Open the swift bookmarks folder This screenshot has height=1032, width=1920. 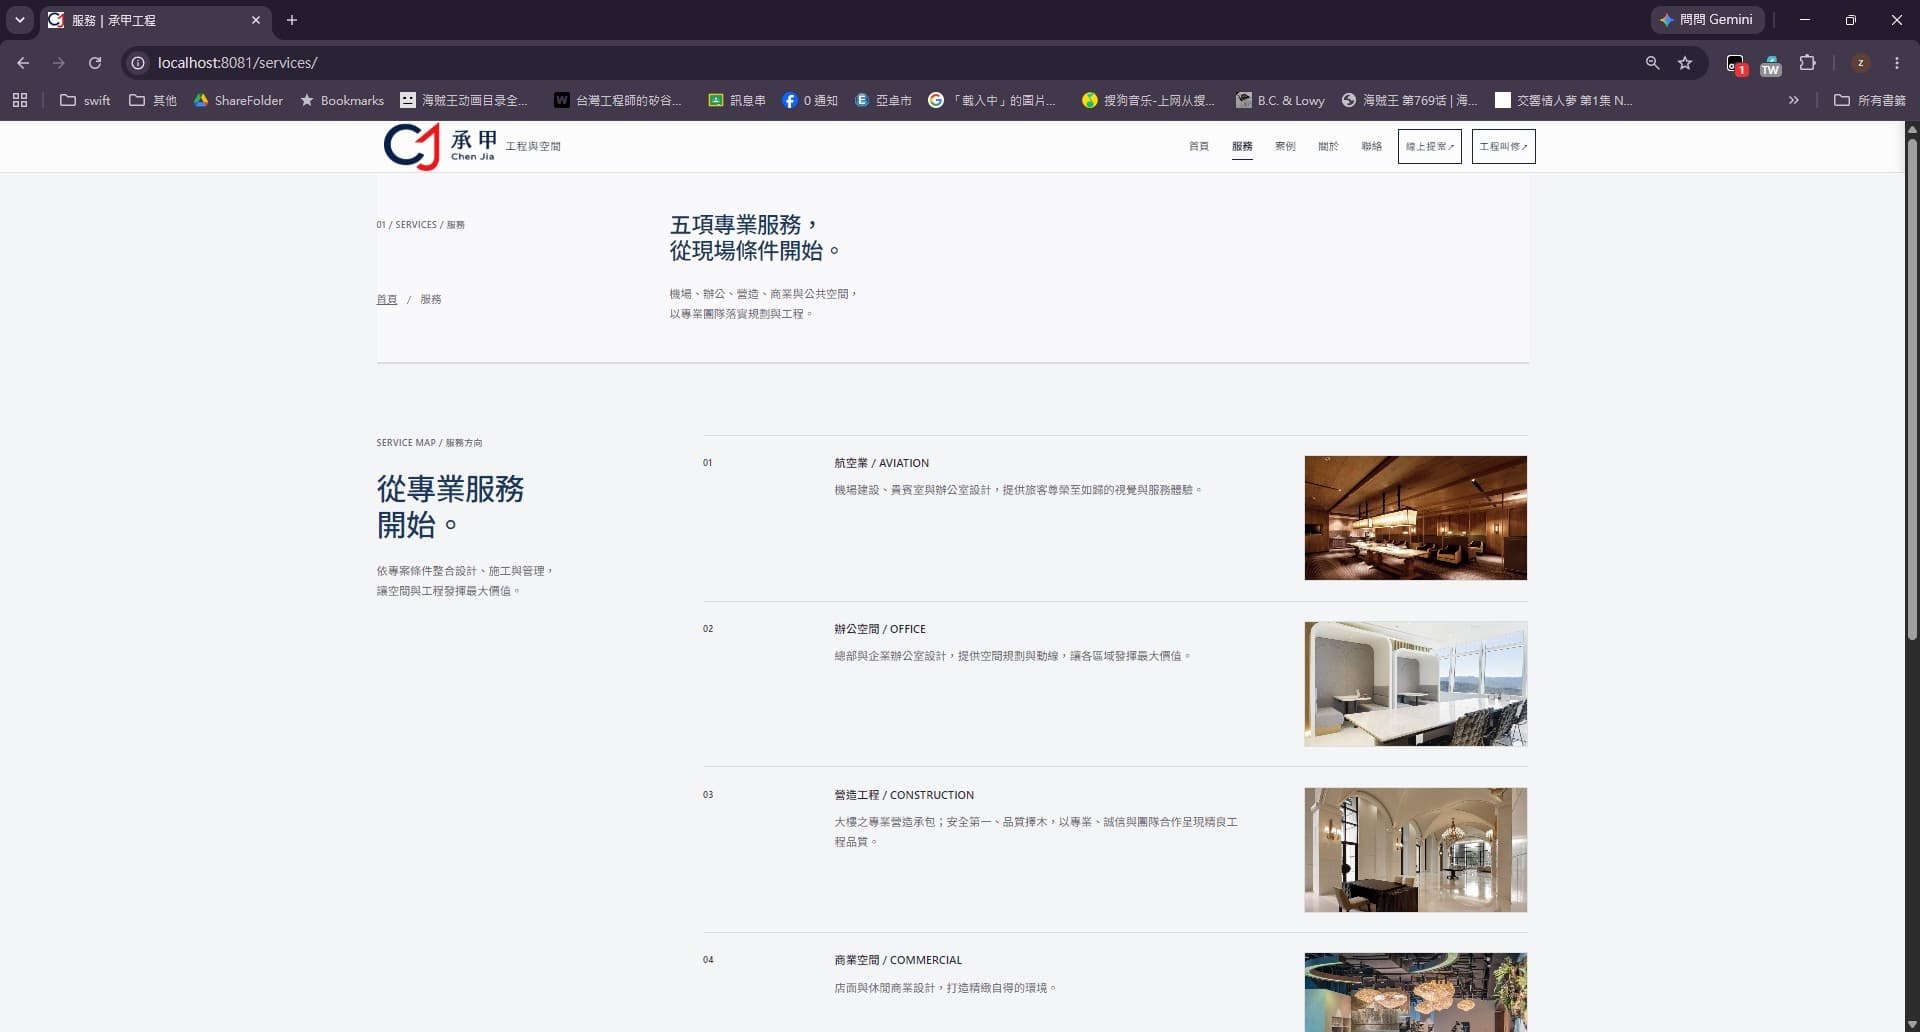pyautogui.click(x=85, y=100)
